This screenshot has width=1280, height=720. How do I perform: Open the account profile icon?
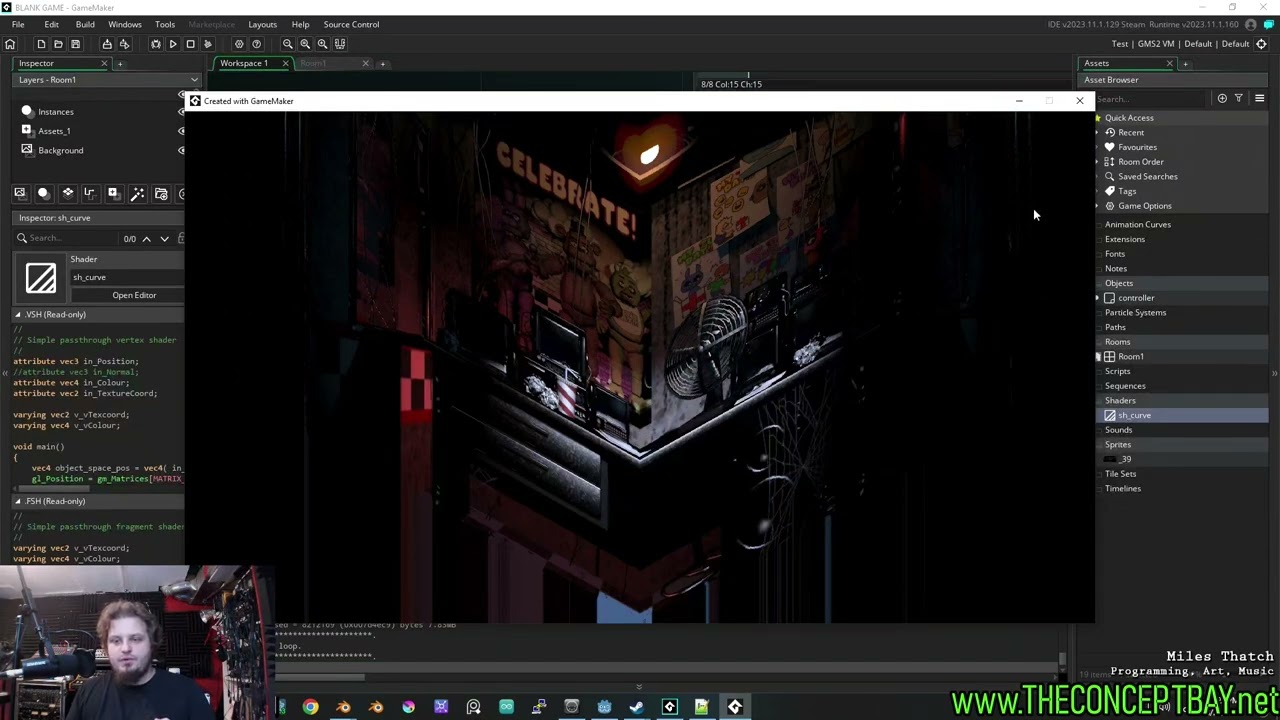pos(1251,24)
